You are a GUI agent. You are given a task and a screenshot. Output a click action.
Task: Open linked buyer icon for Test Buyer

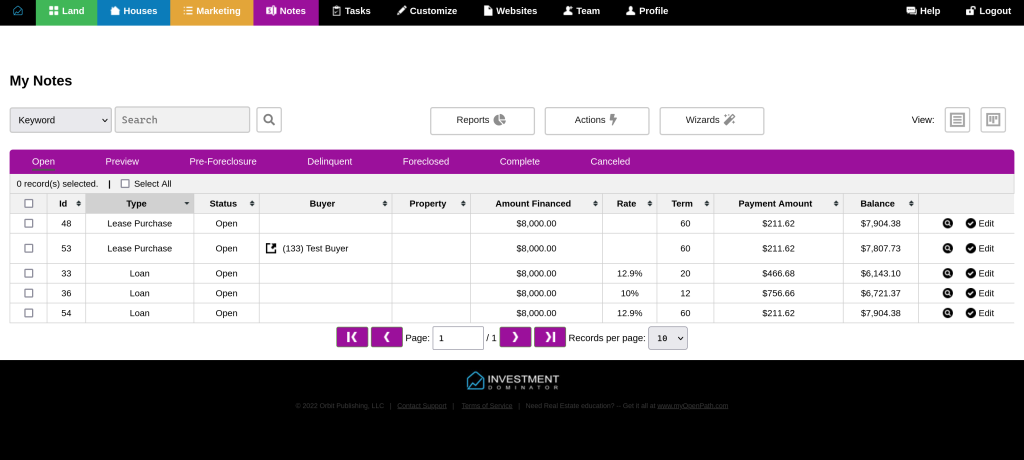click(x=271, y=248)
